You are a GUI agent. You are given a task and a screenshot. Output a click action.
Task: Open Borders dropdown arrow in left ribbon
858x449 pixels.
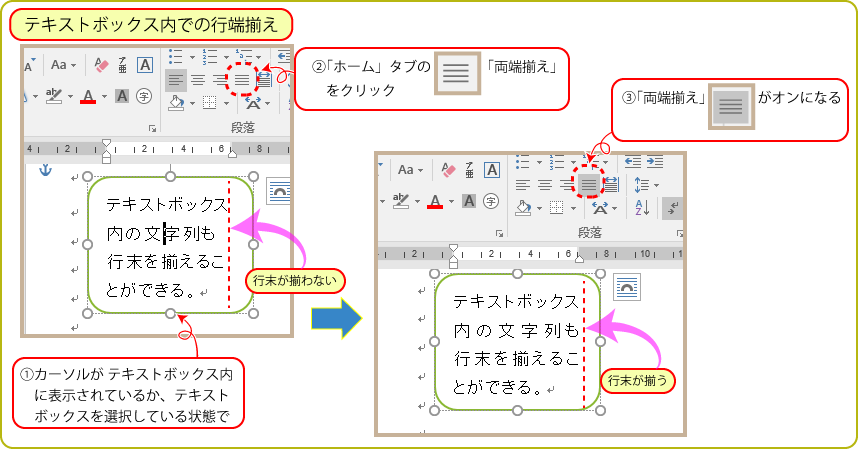tap(226, 103)
